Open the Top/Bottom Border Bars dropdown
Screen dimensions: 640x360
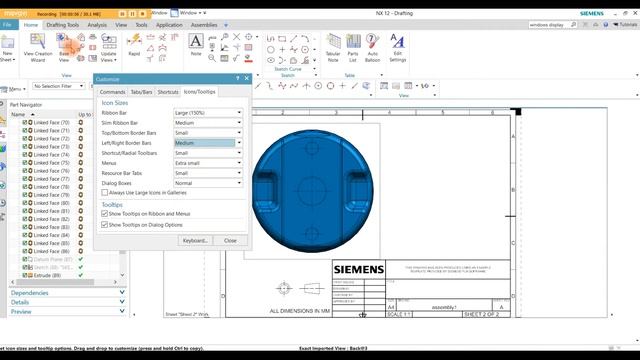click(x=208, y=133)
